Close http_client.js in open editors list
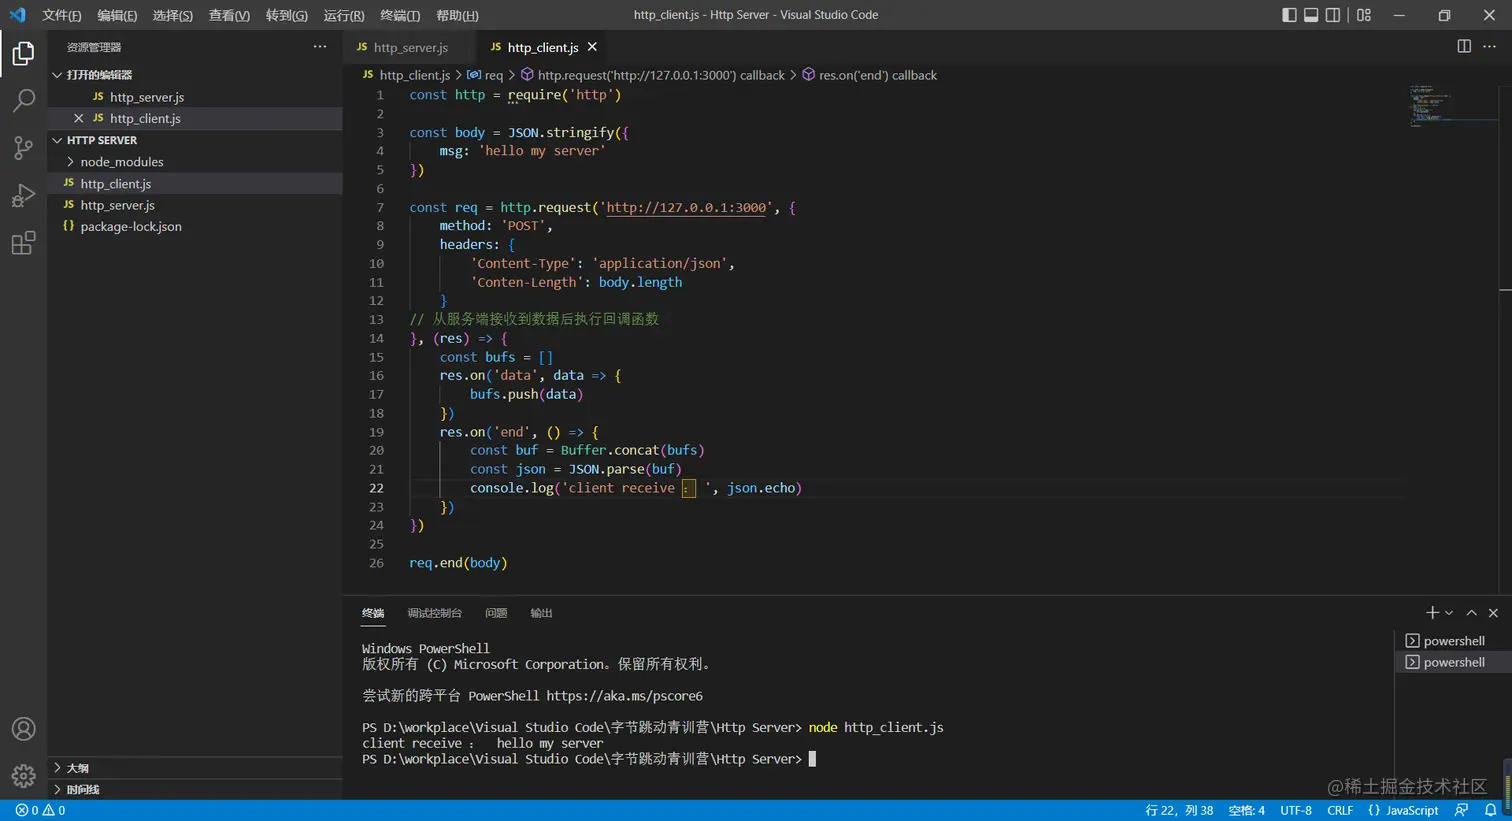 [79, 118]
